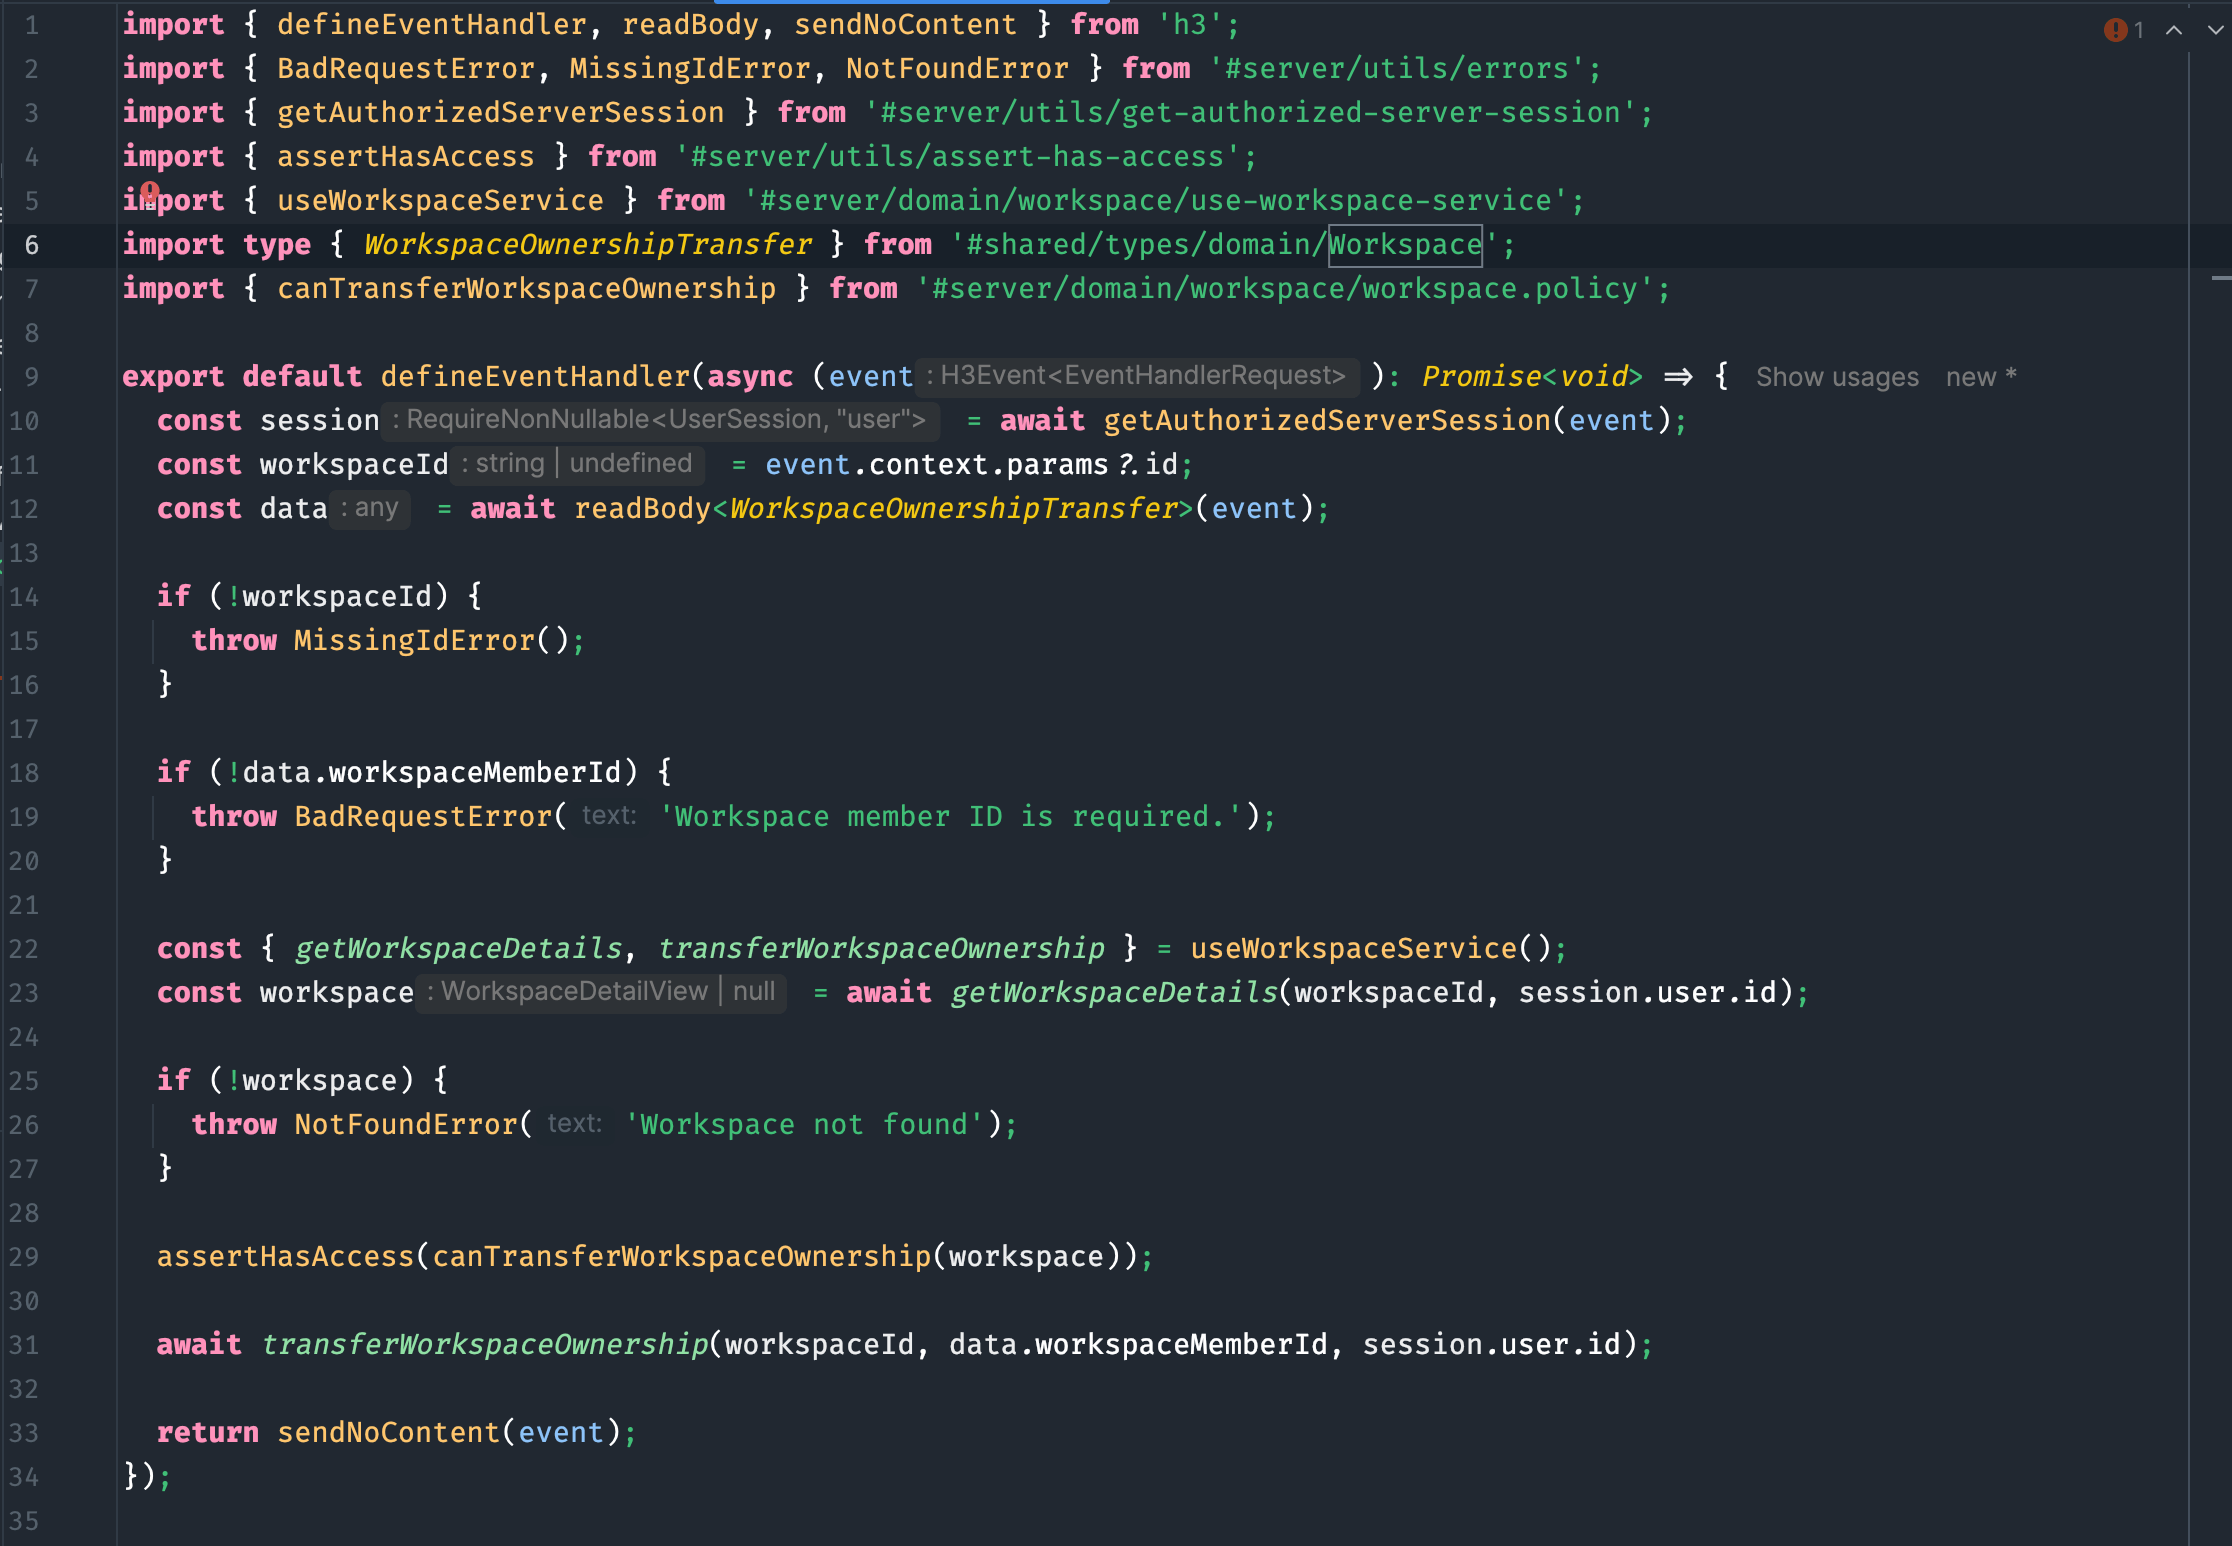Click the 'new *' author hint

point(1981,377)
